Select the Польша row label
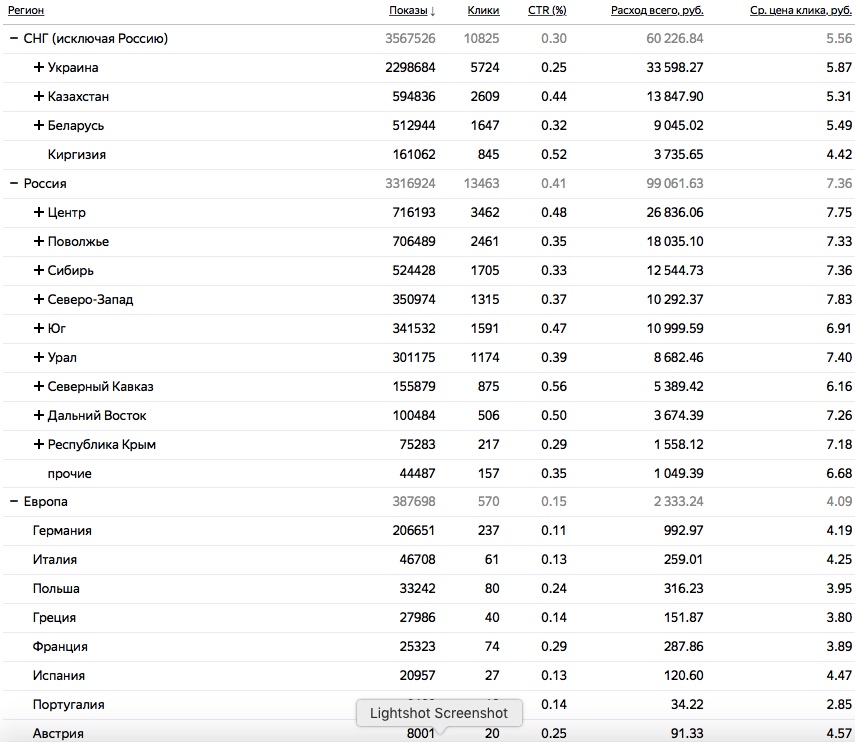 [56, 588]
